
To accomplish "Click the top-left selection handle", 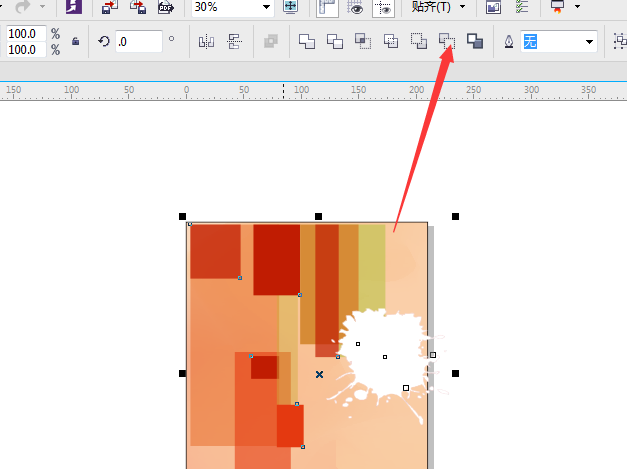I will coord(182,216).
